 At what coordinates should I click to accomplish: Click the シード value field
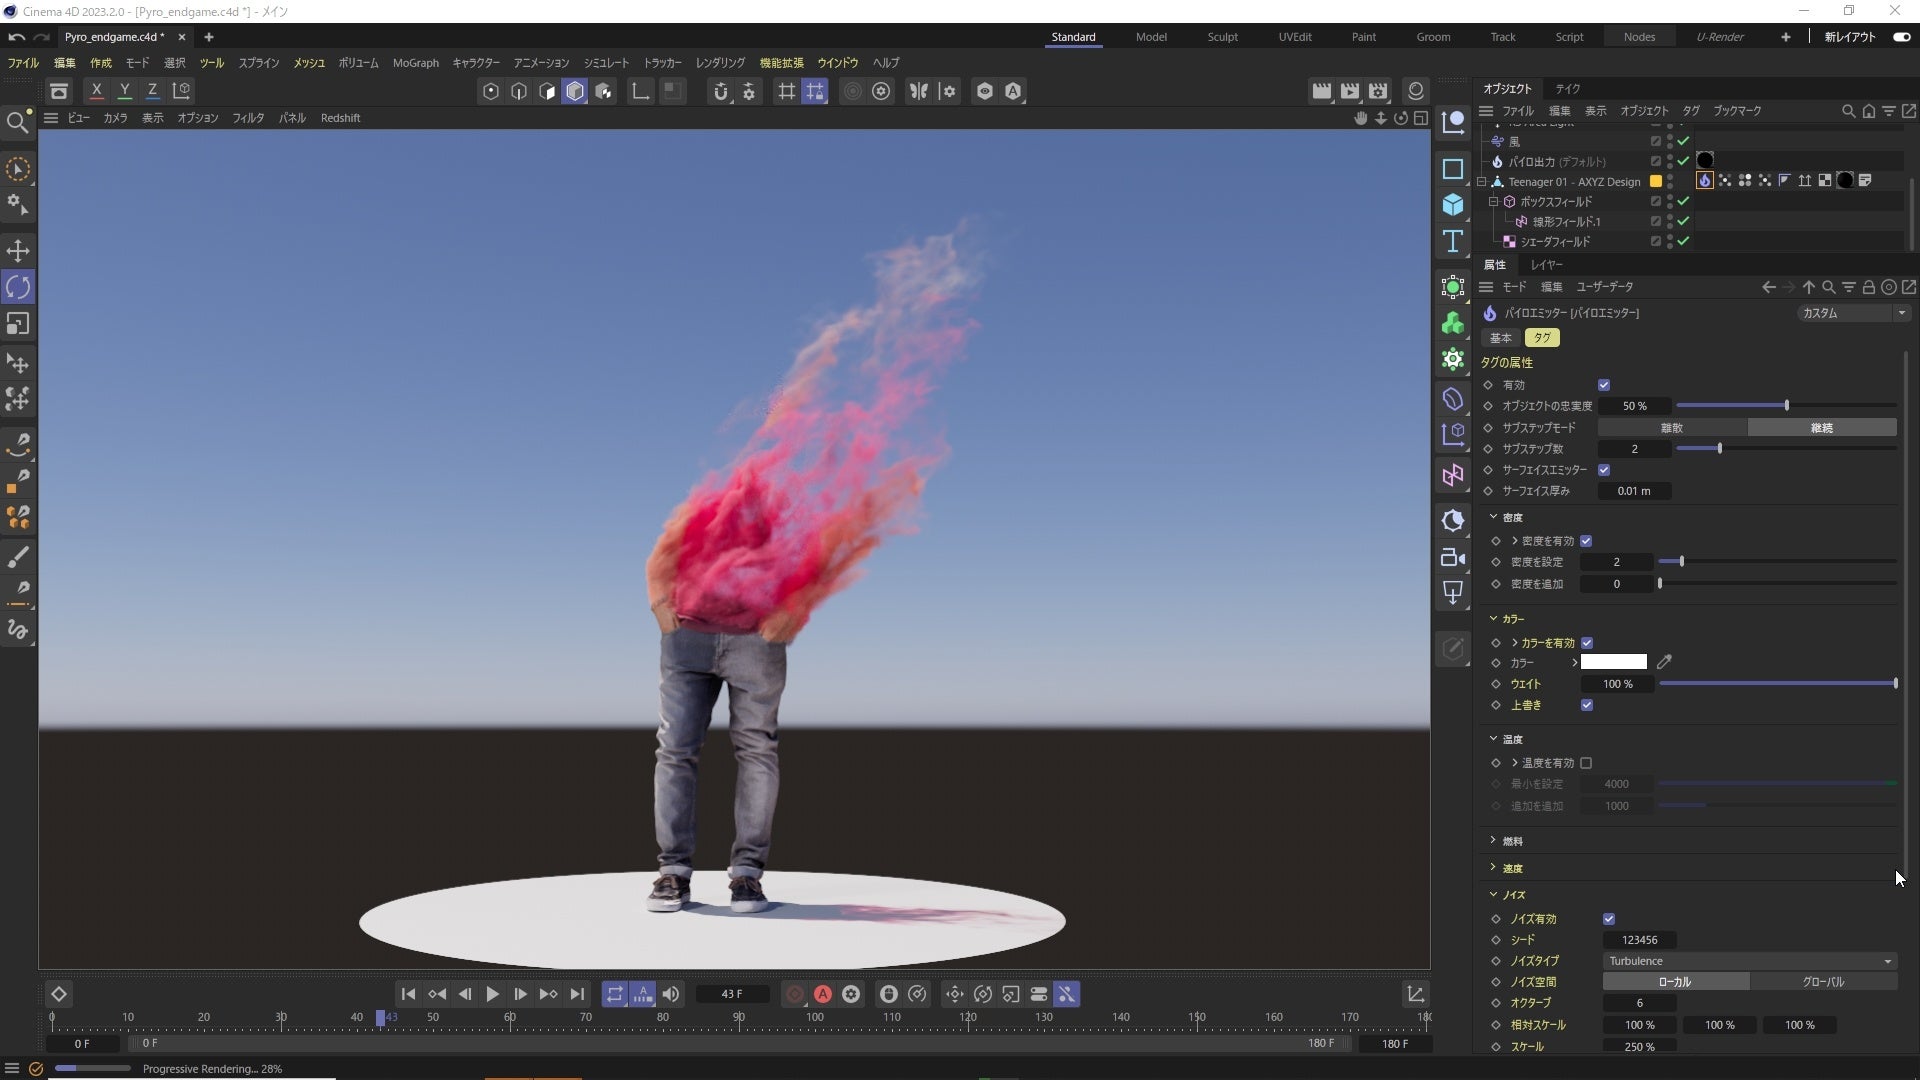(x=1639, y=940)
